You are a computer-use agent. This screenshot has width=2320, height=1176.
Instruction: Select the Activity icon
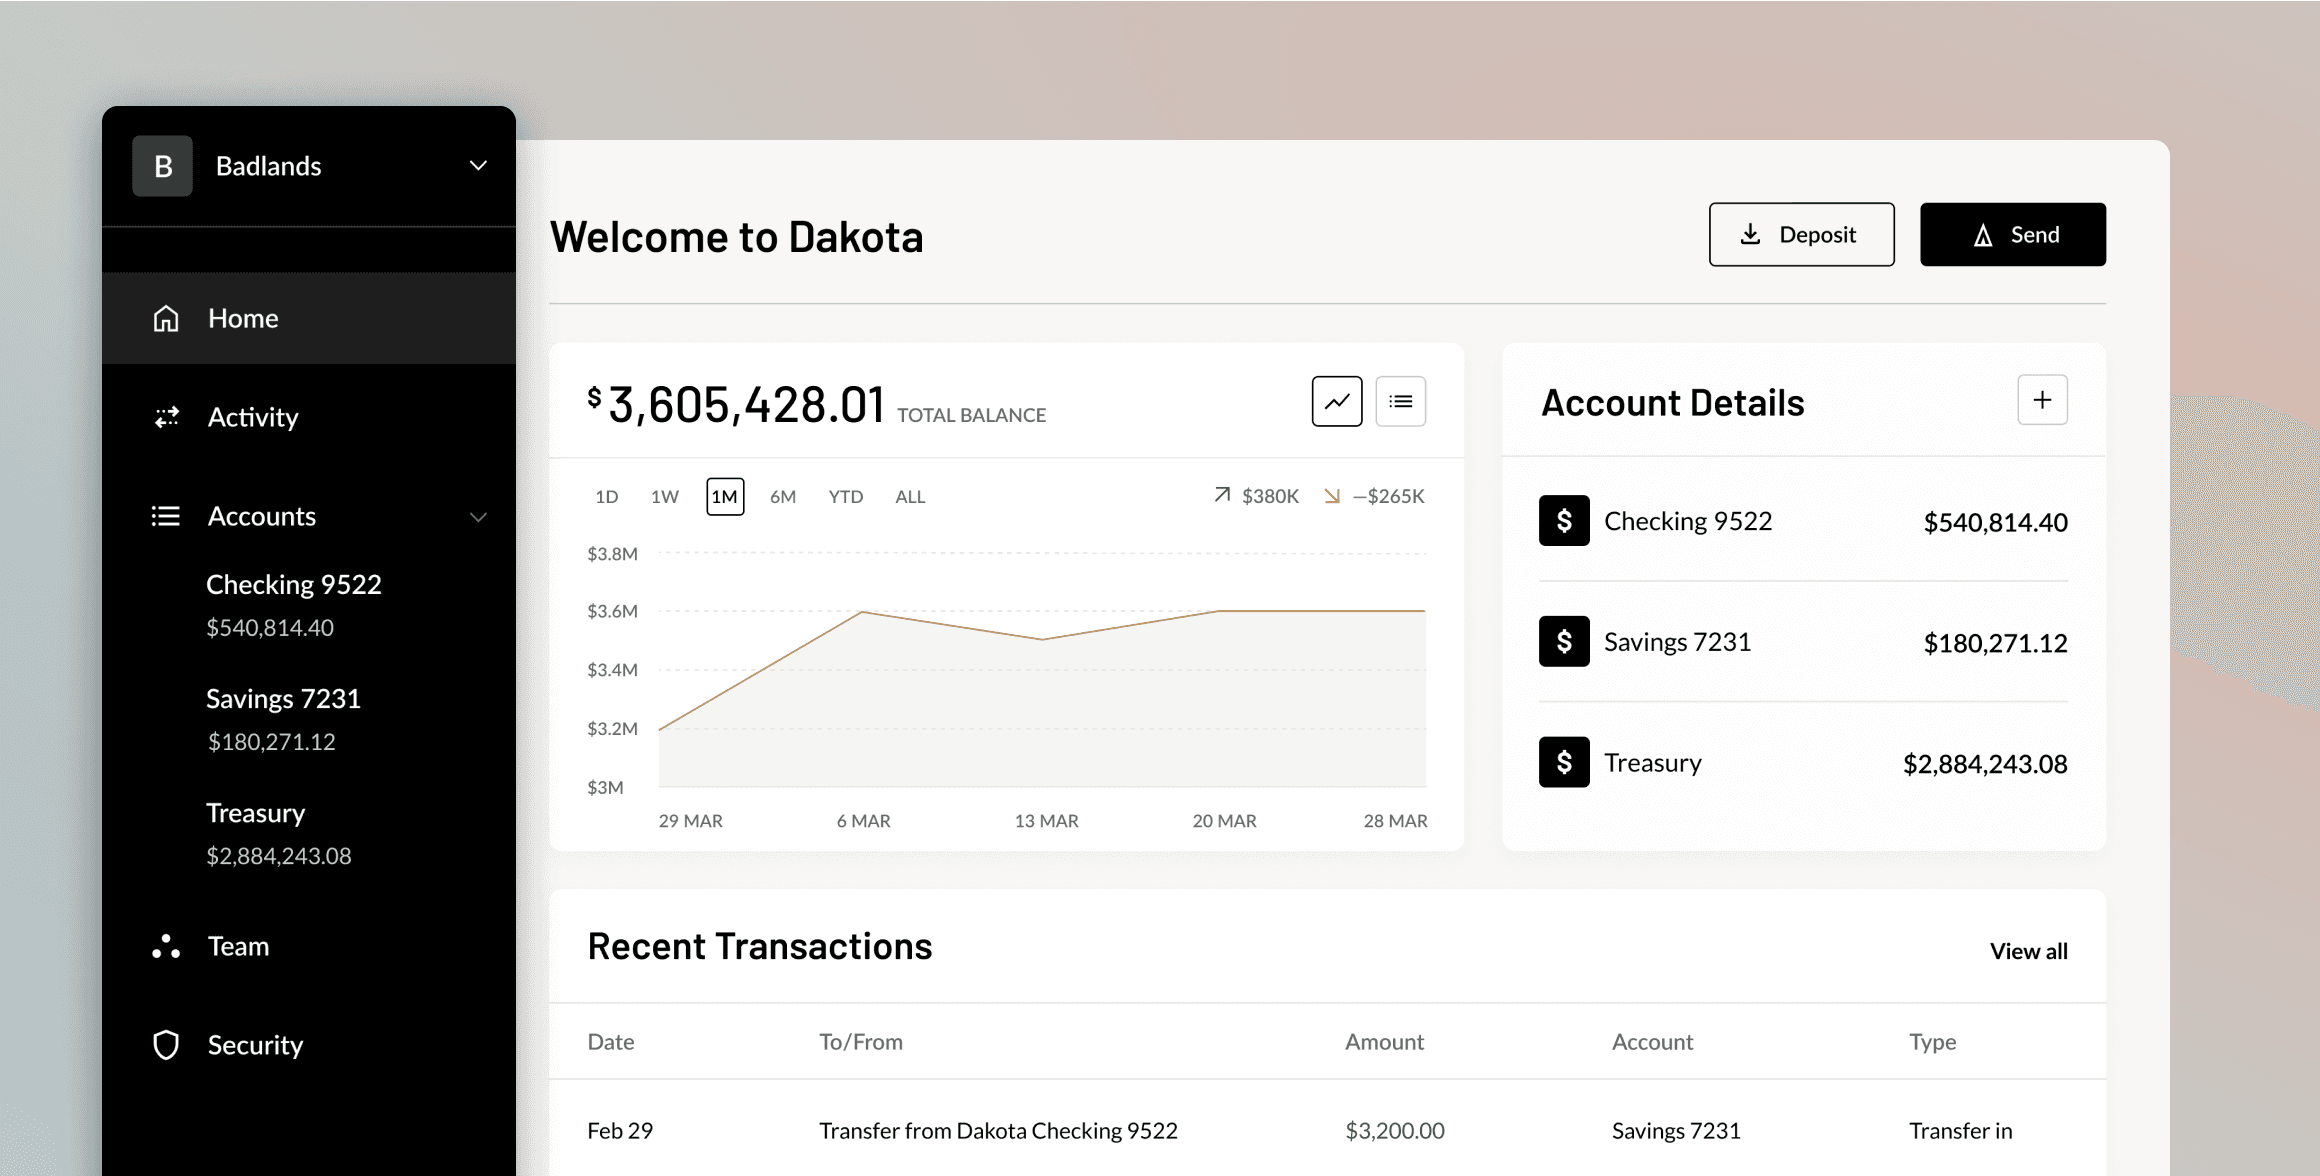point(166,417)
